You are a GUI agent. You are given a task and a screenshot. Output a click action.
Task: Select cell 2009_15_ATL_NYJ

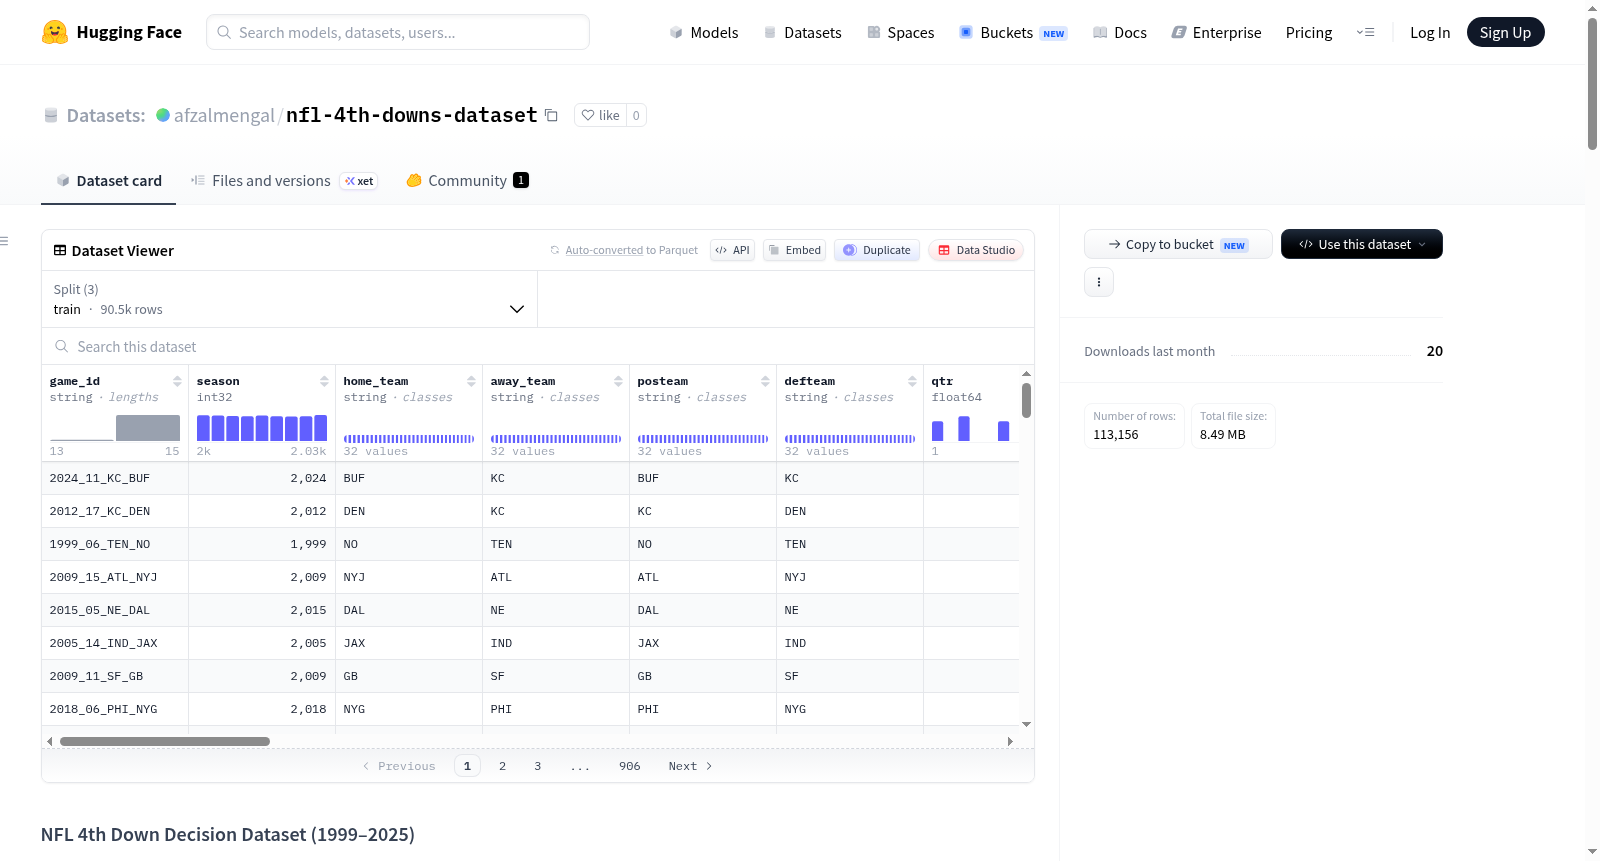click(115, 577)
